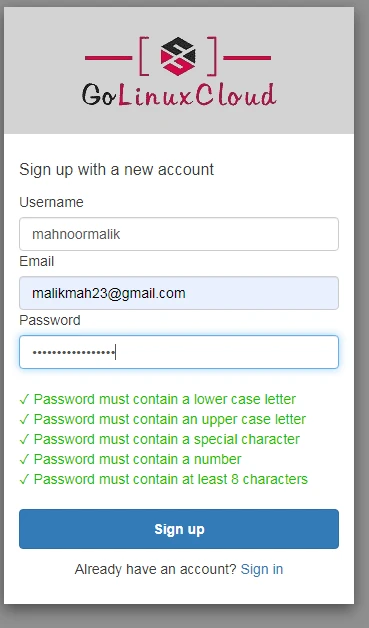369x628 pixels.
Task: Open the Sign in link
Action: (x=262, y=569)
